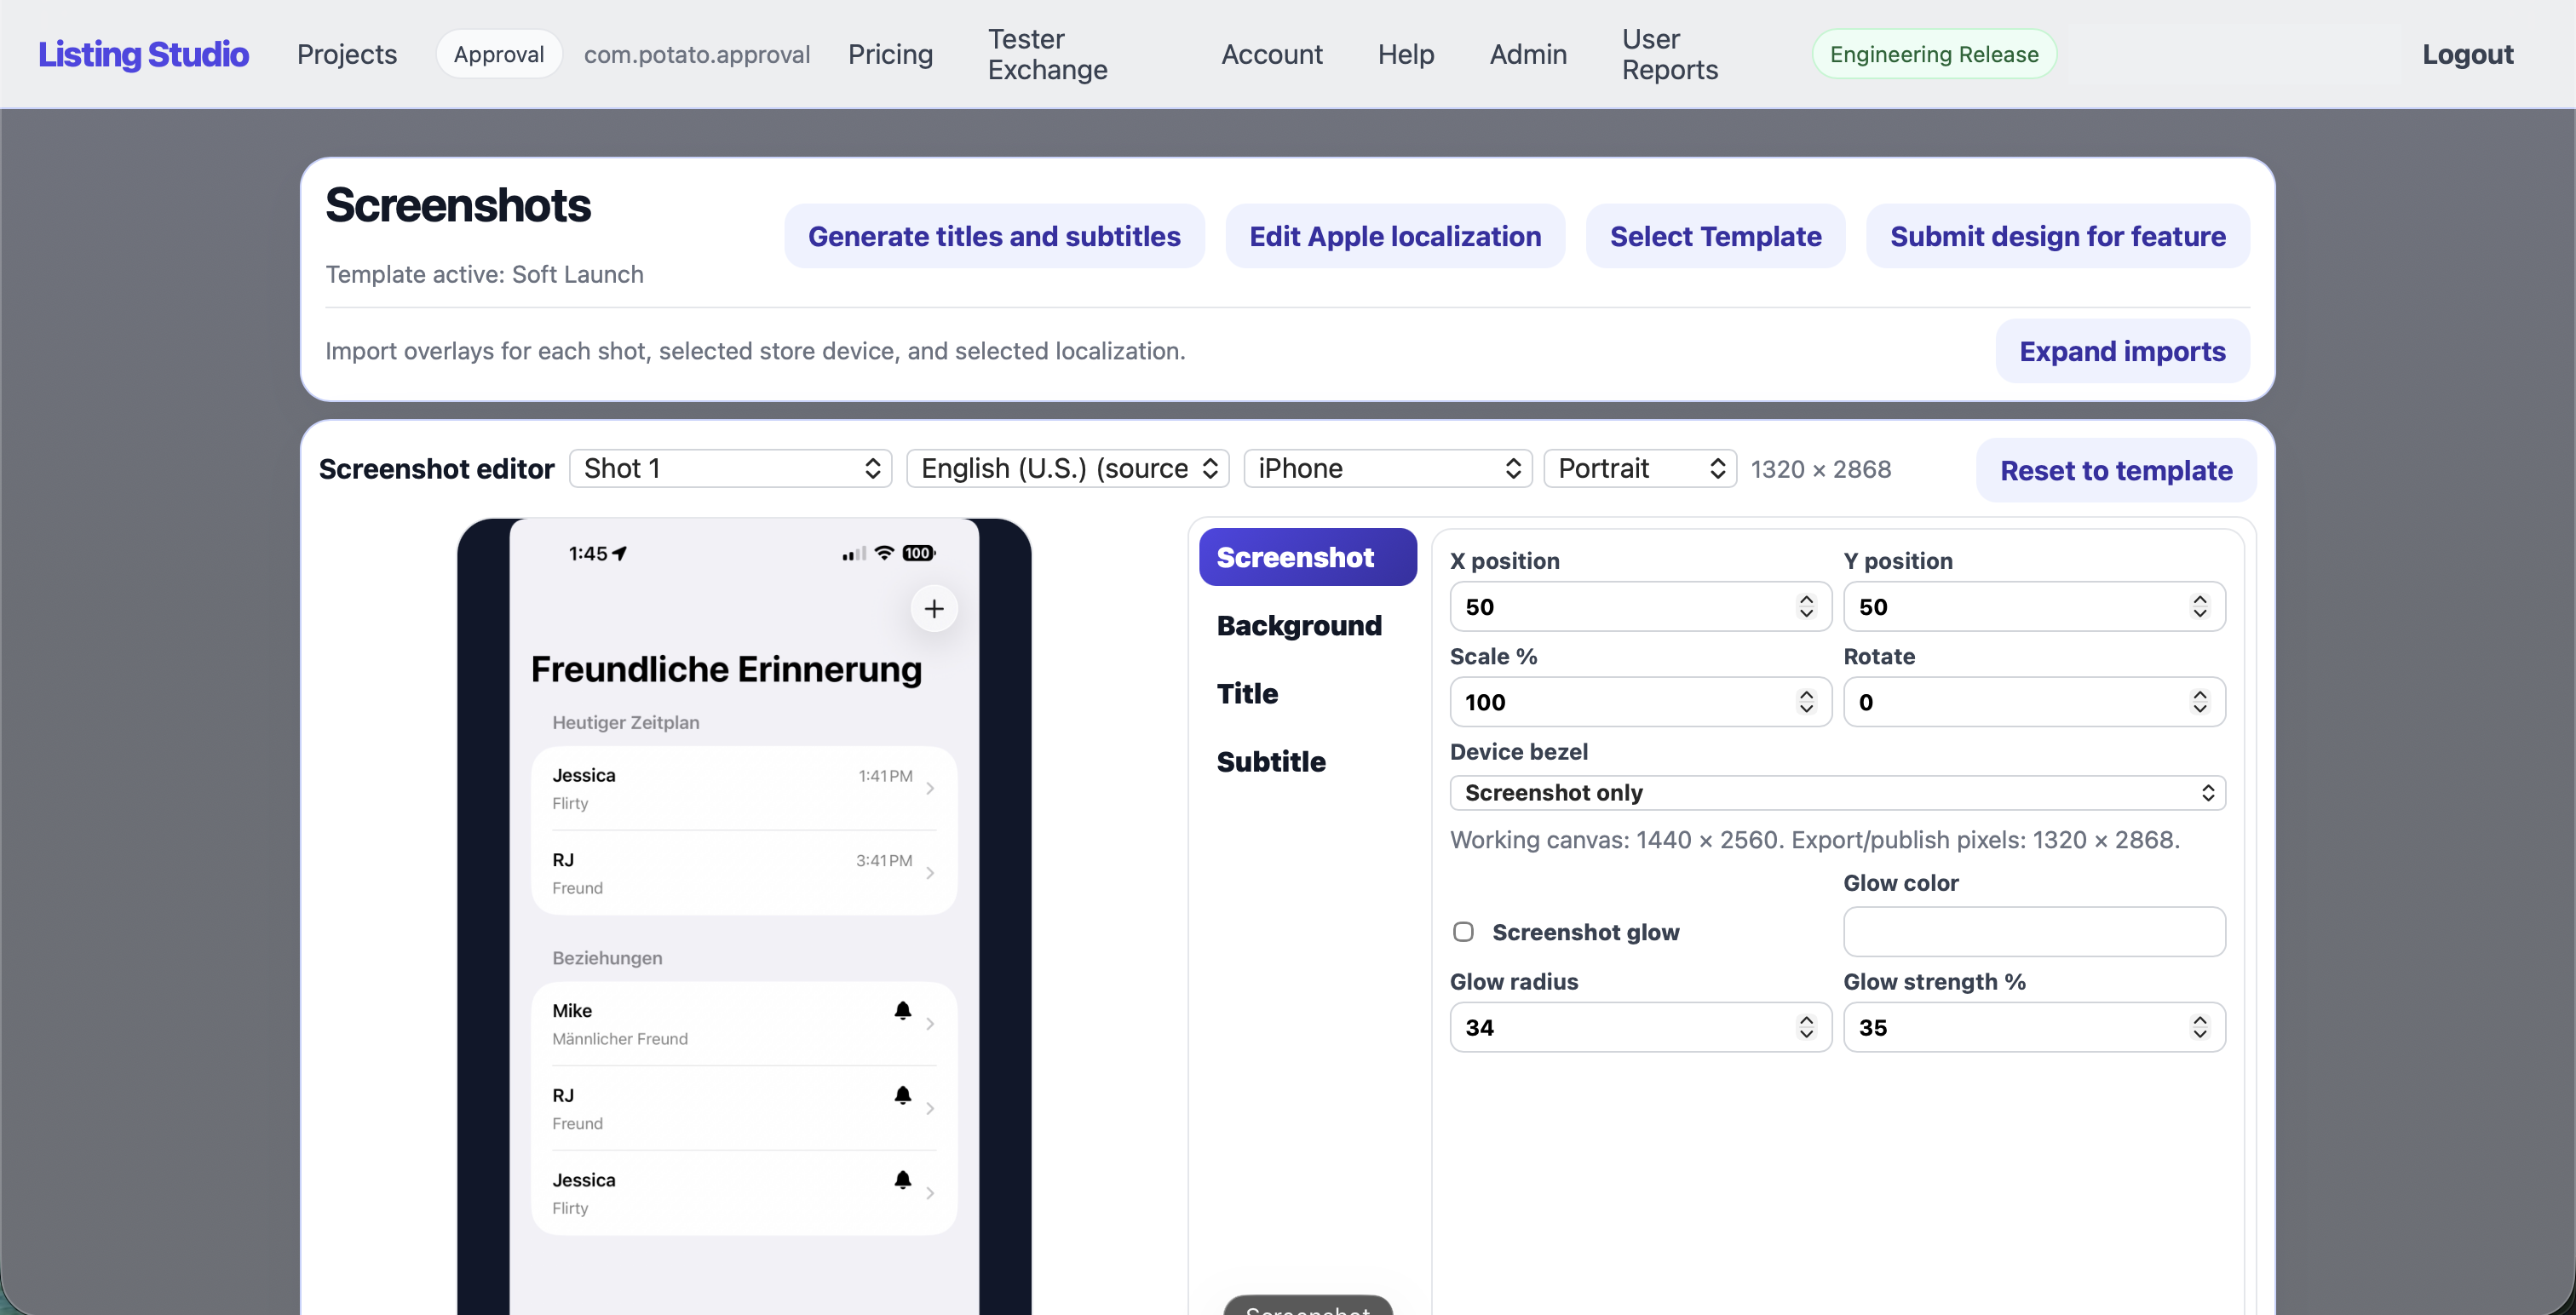The height and width of the screenshot is (1315, 2576).
Task: Click Submit design for feature
Action: 2057,236
